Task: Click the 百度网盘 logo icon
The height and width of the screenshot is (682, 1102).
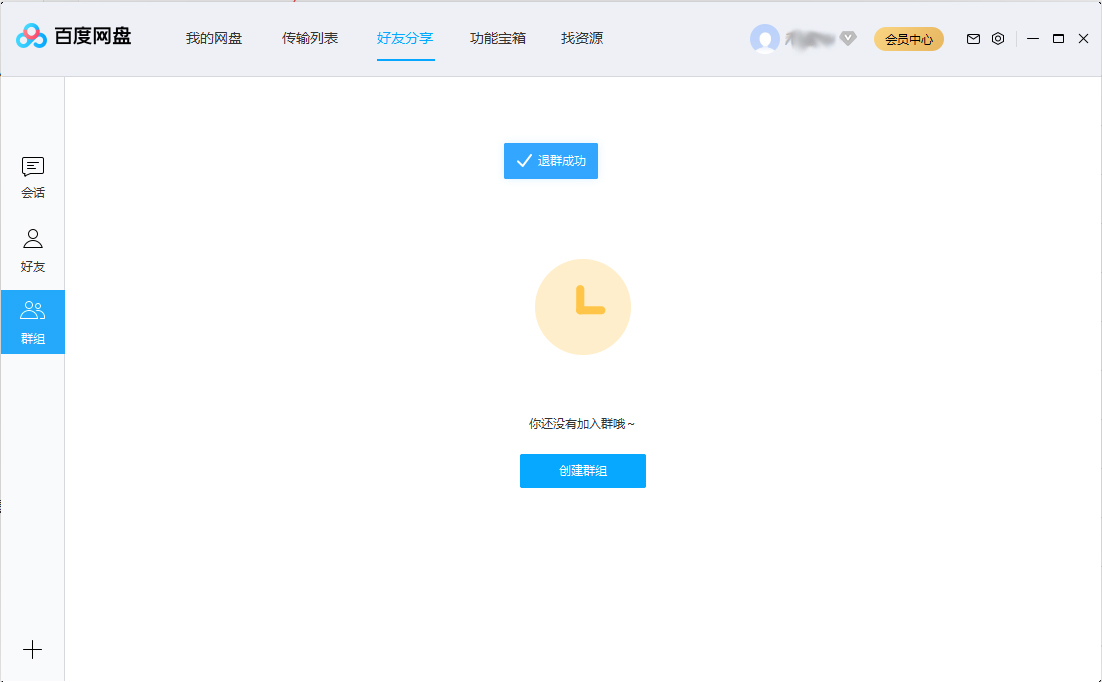Action: coord(30,38)
